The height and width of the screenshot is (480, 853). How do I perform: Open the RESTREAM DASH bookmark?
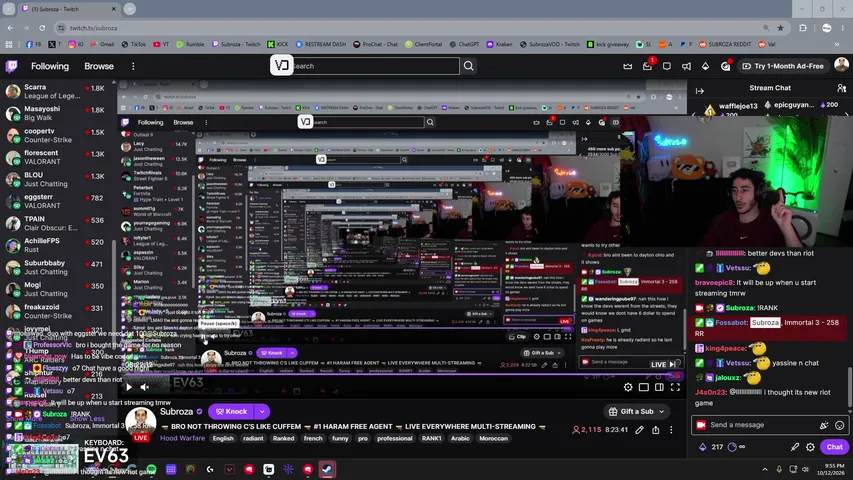321,44
